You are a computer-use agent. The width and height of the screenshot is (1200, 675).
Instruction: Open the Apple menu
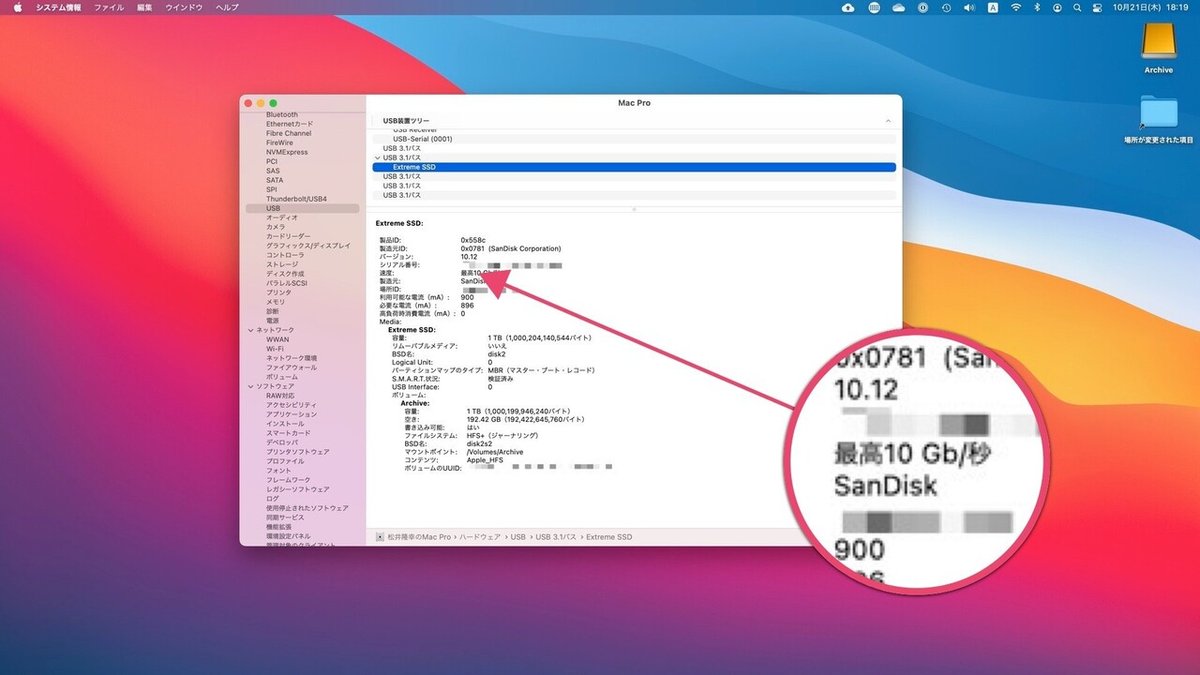coord(17,7)
